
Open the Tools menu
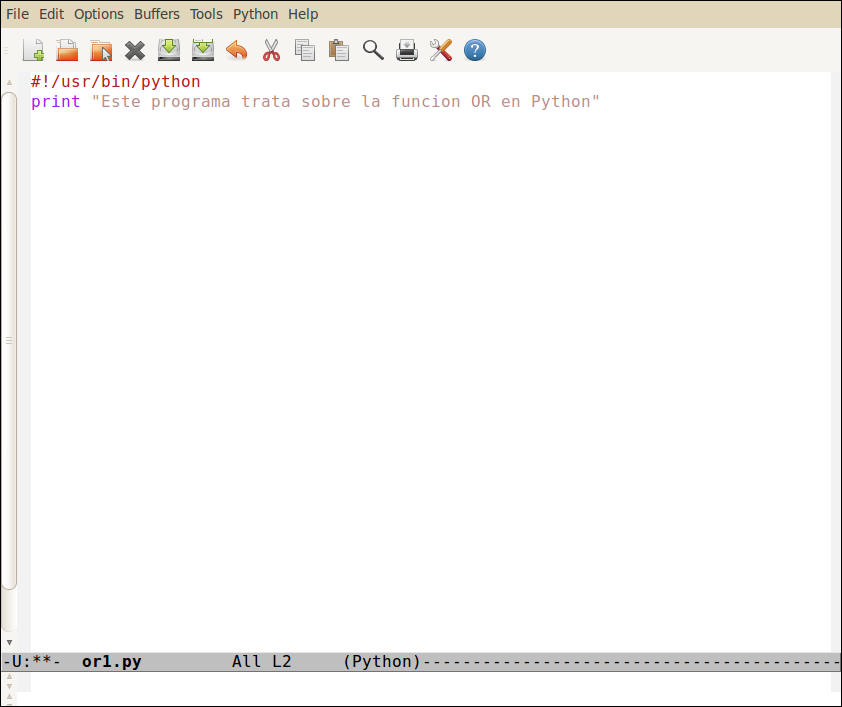[206, 14]
